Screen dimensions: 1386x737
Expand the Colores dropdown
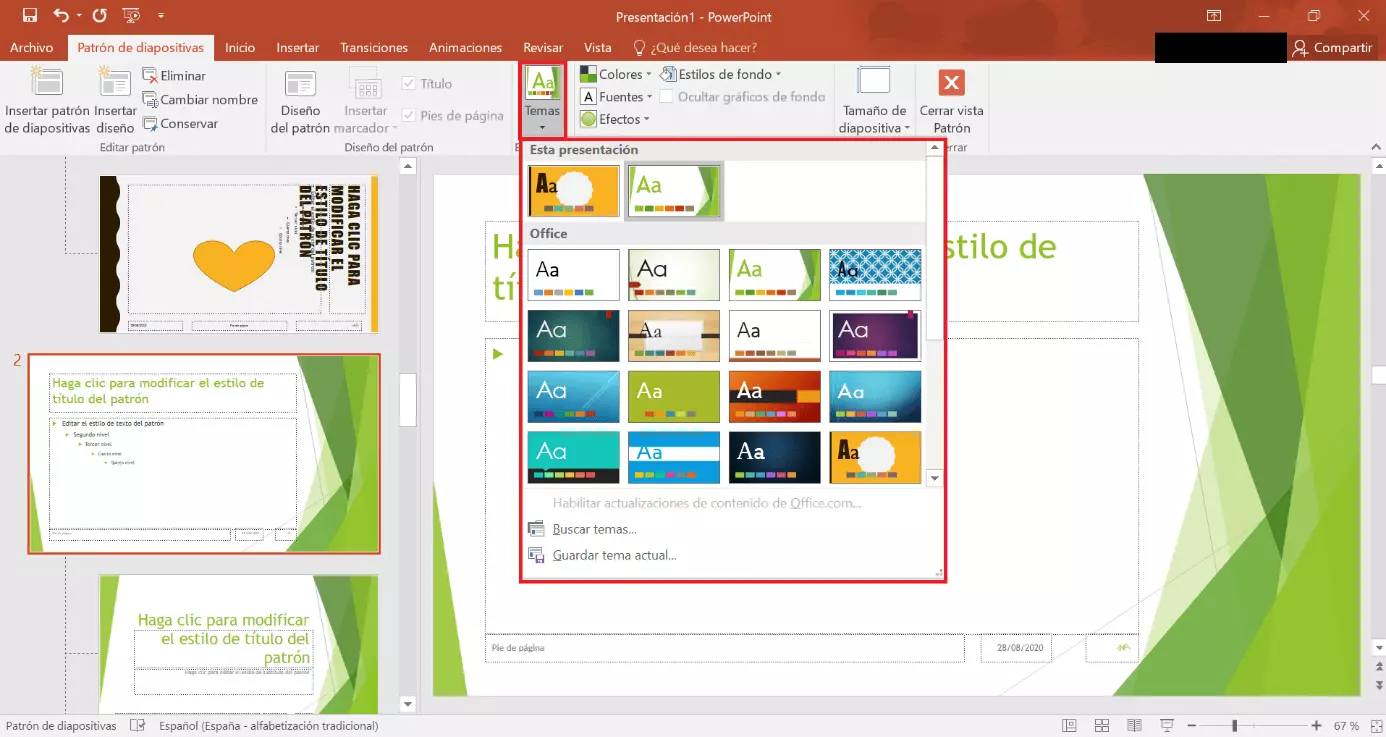click(615, 74)
